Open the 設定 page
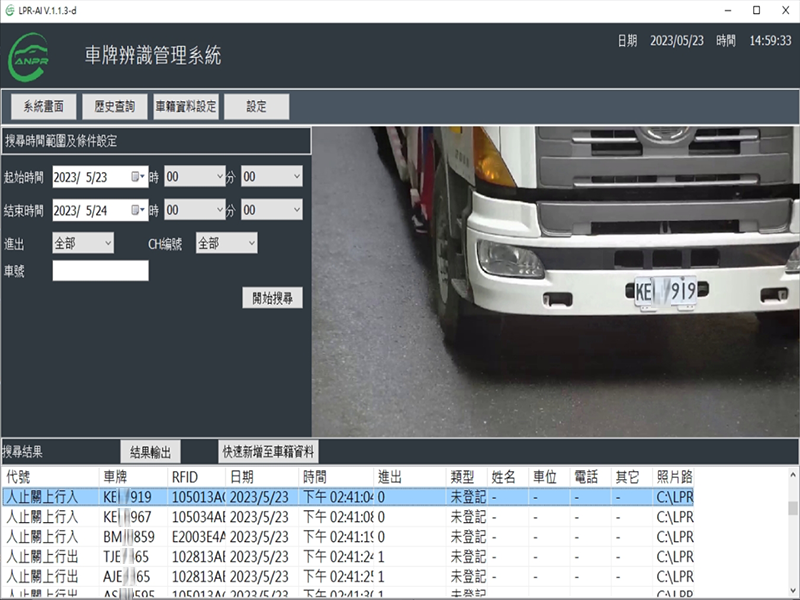The height and width of the screenshot is (600, 800). pyautogui.click(x=256, y=107)
